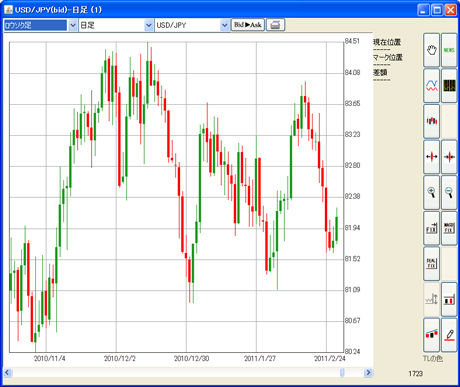Select the hand pan tool
The image size is (460, 387).
tap(432, 50)
